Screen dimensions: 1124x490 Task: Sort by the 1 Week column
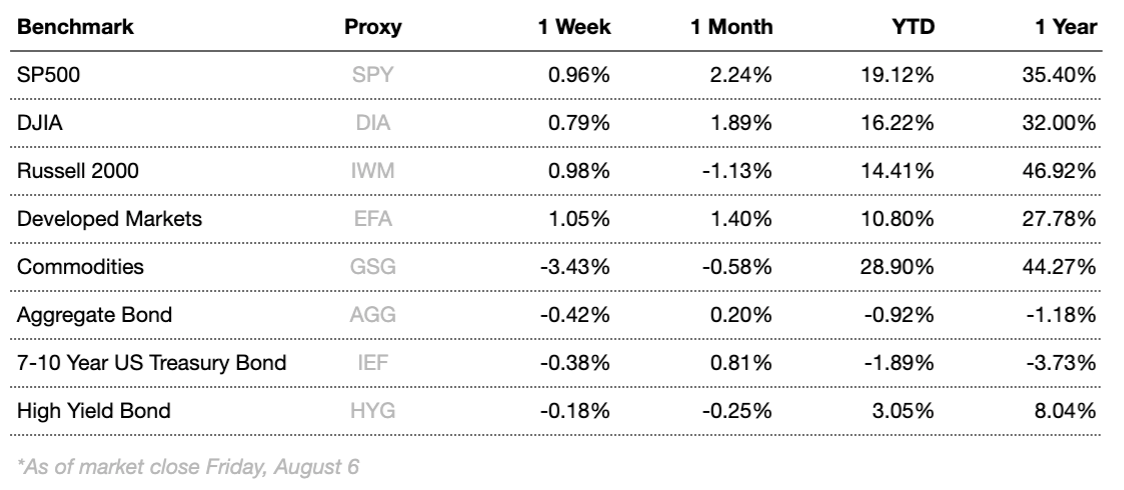[x=574, y=27]
